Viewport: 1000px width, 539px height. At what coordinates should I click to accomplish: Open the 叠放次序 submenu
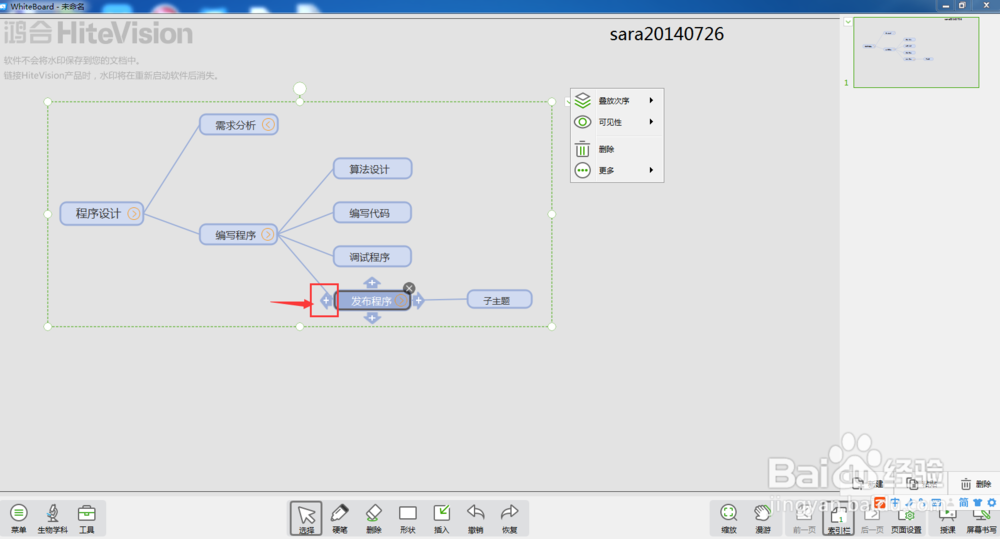click(x=617, y=101)
